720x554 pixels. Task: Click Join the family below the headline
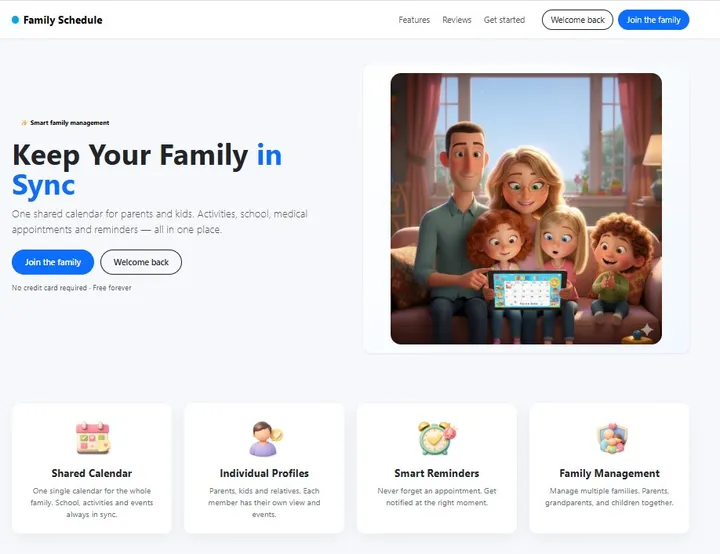click(53, 262)
